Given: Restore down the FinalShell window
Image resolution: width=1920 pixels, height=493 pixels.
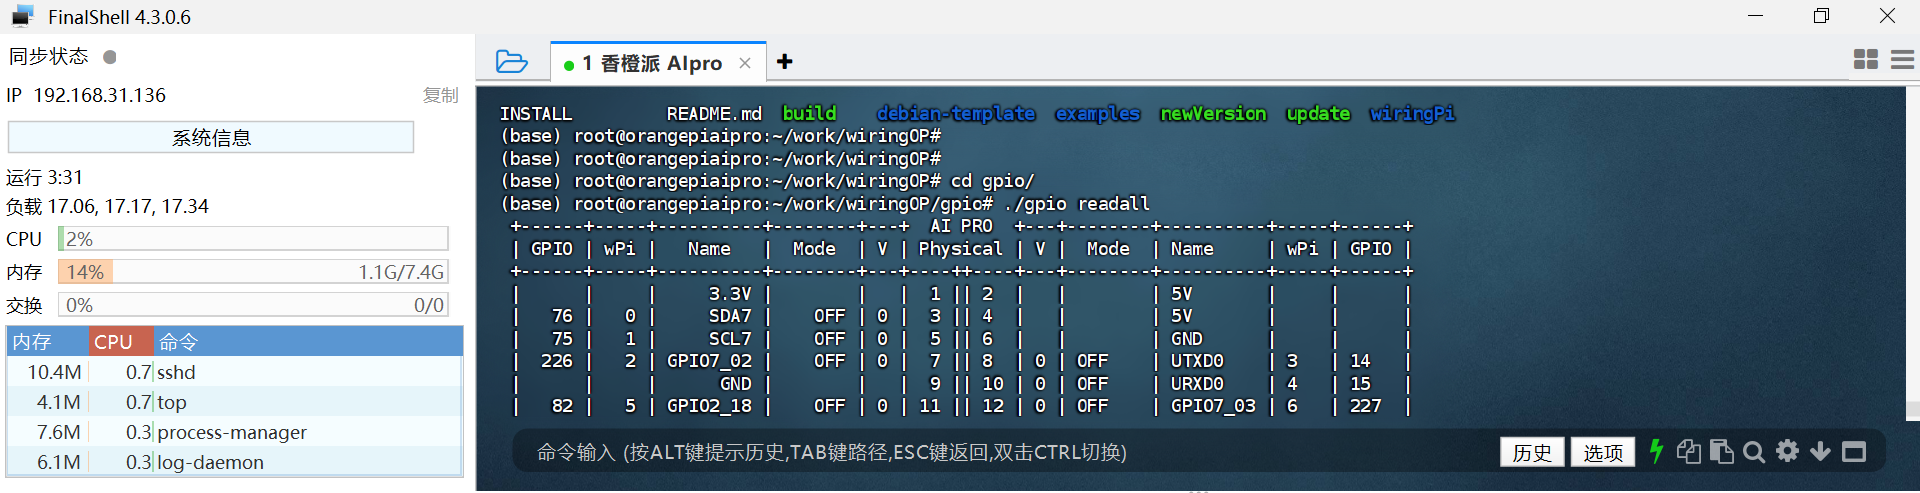Looking at the screenshot, I should [1821, 16].
